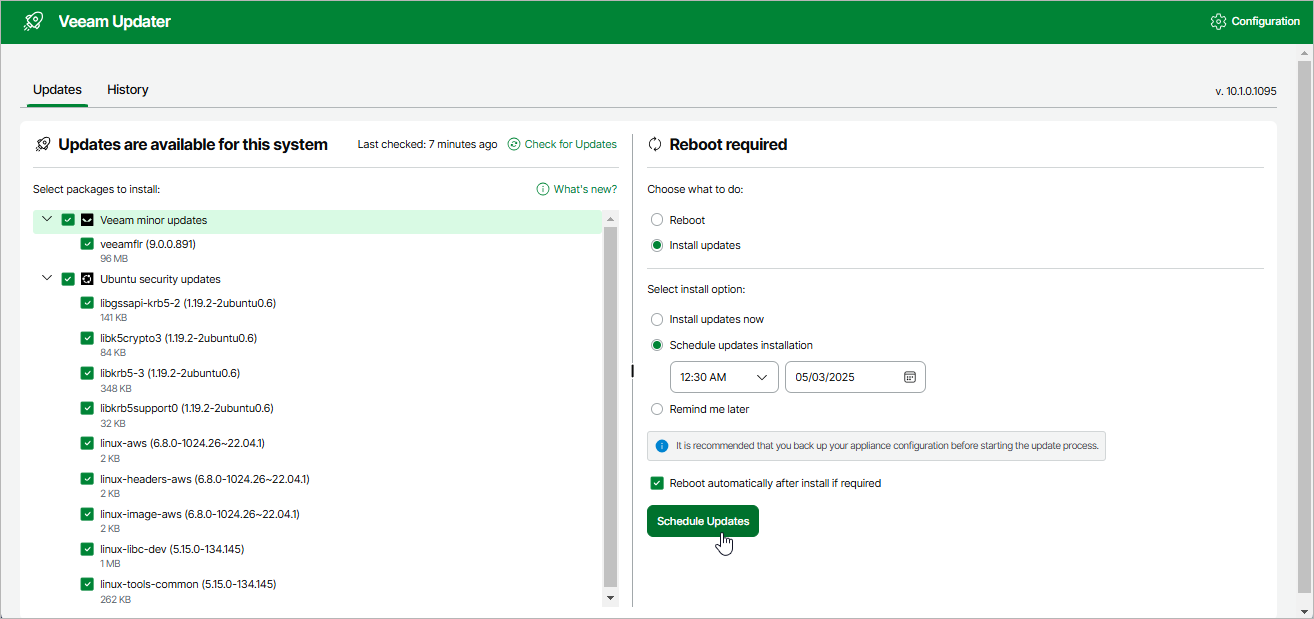Uncheck linux-tools-common package checkbox
The height and width of the screenshot is (619, 1314).
[87, 584]
